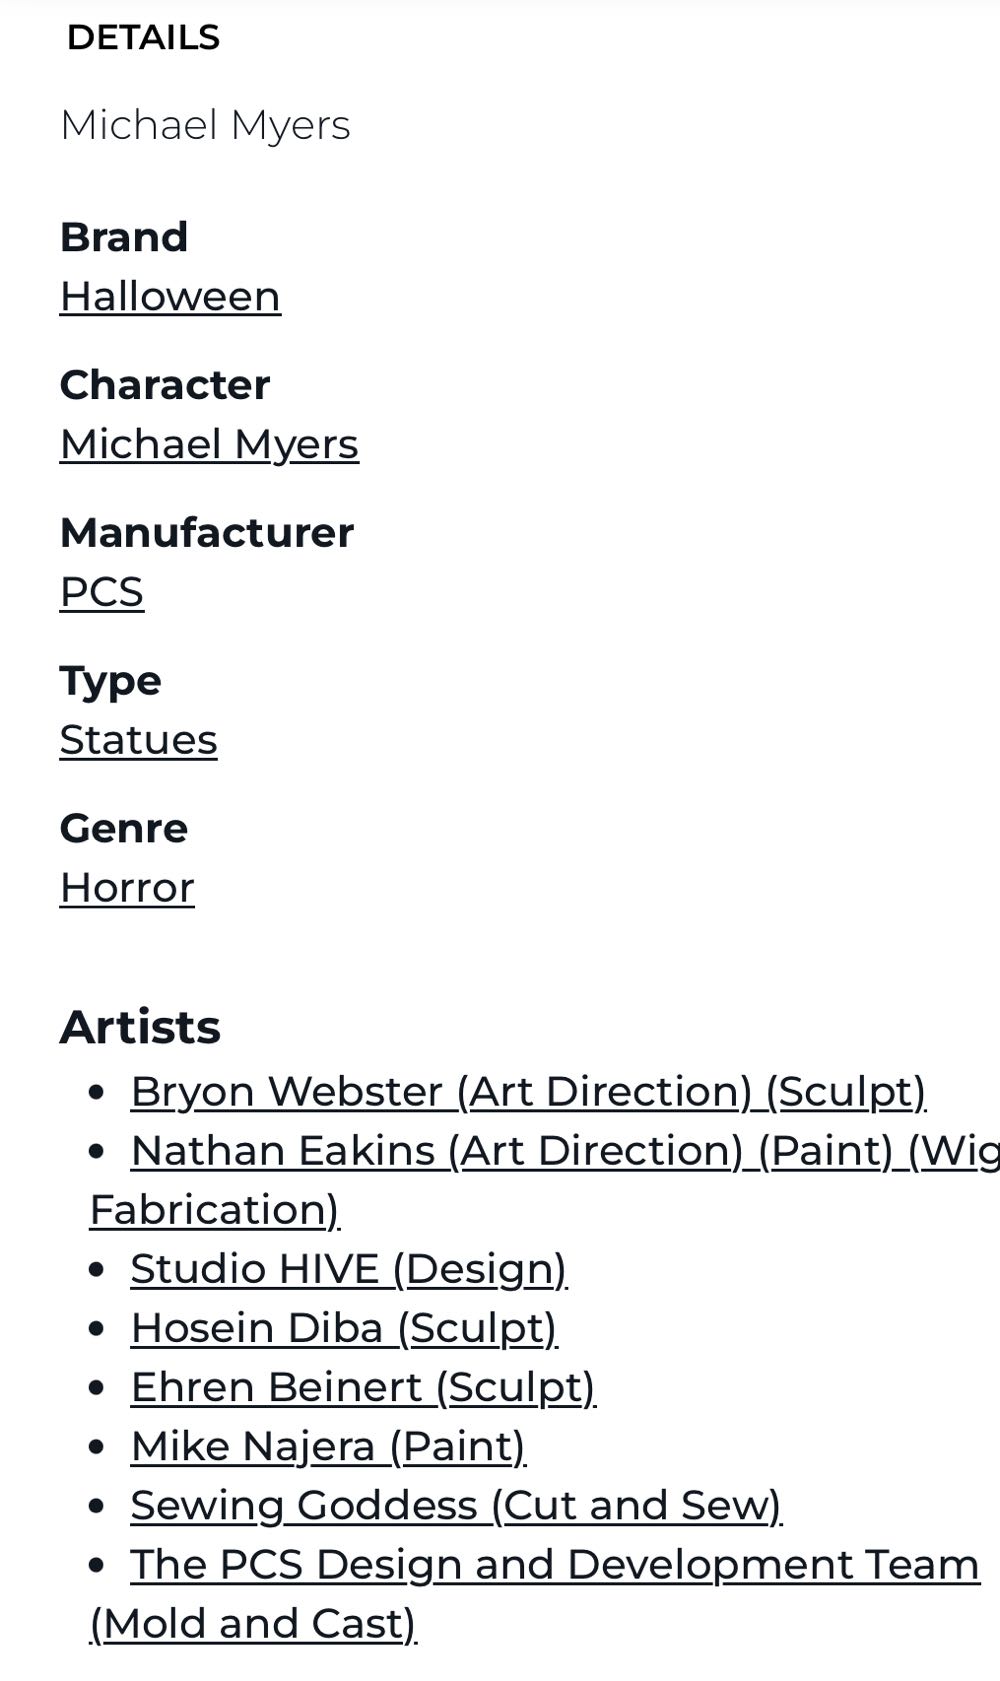
Task: Open the Halloween brand link
Action: pos(170,297)
